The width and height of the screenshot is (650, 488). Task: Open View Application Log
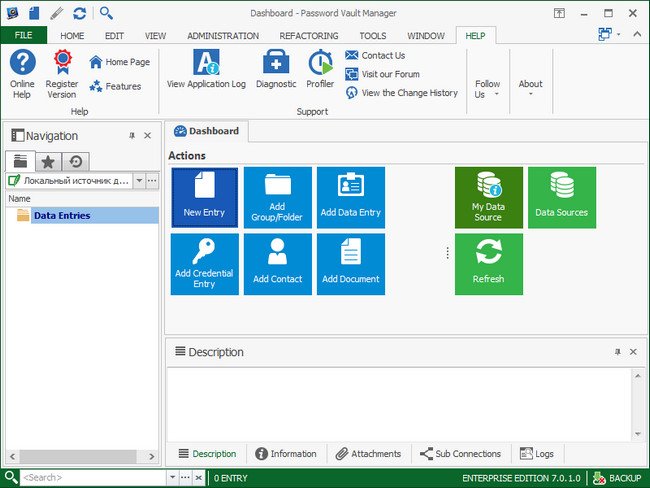[206, 69]
